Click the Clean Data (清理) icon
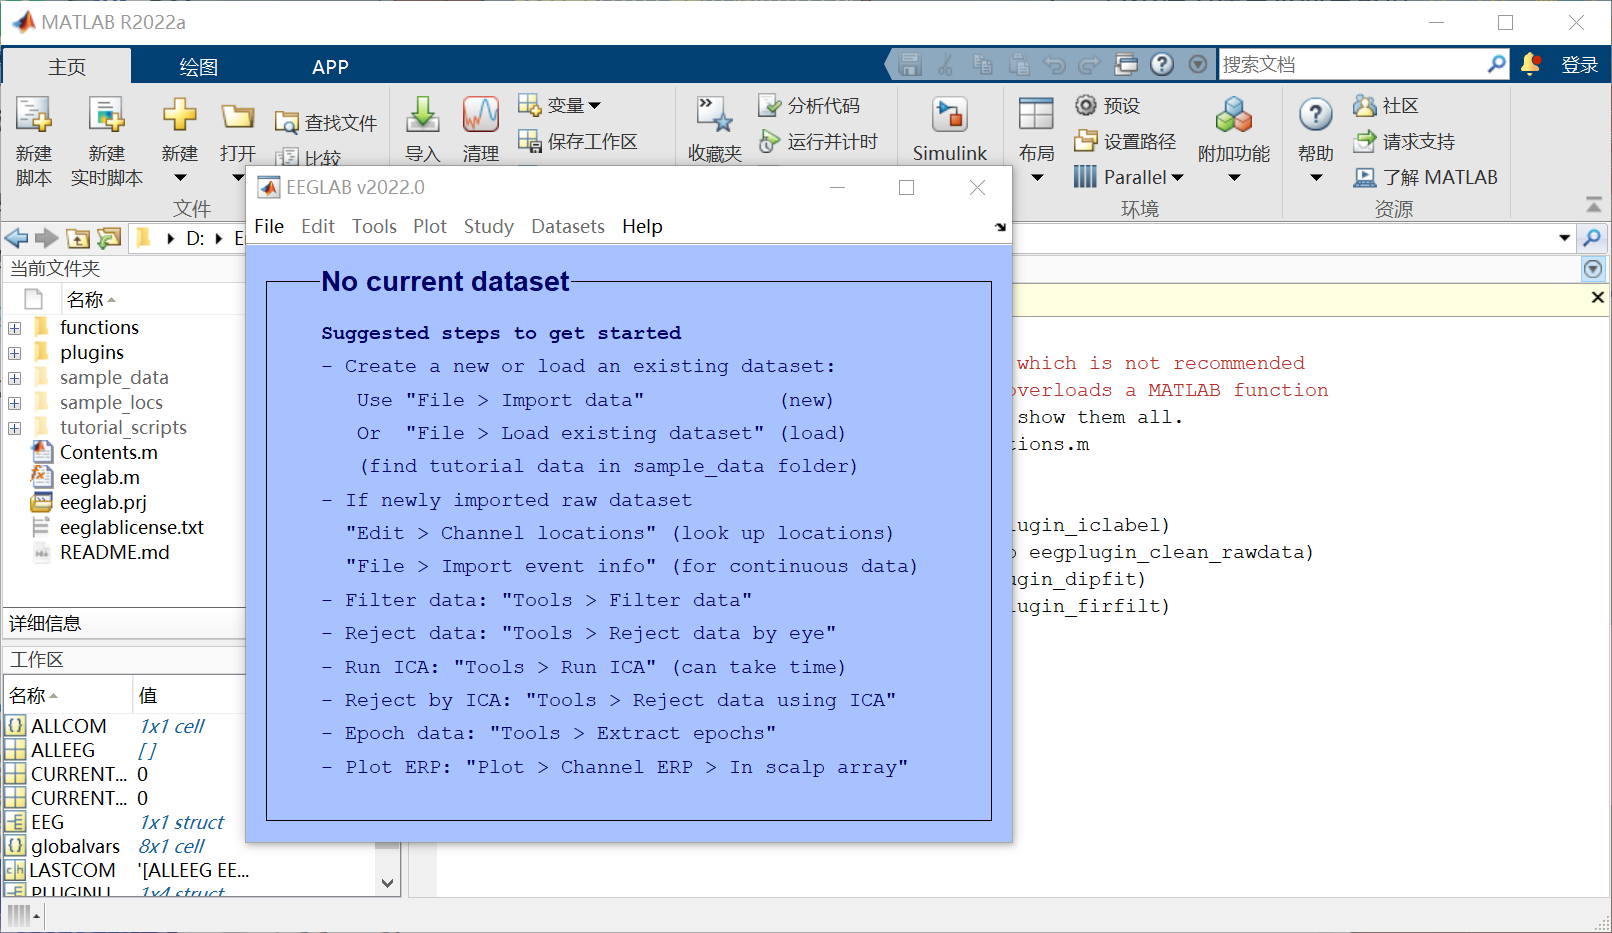Viewport: 1612px width, 933px height. coord(481,115)
